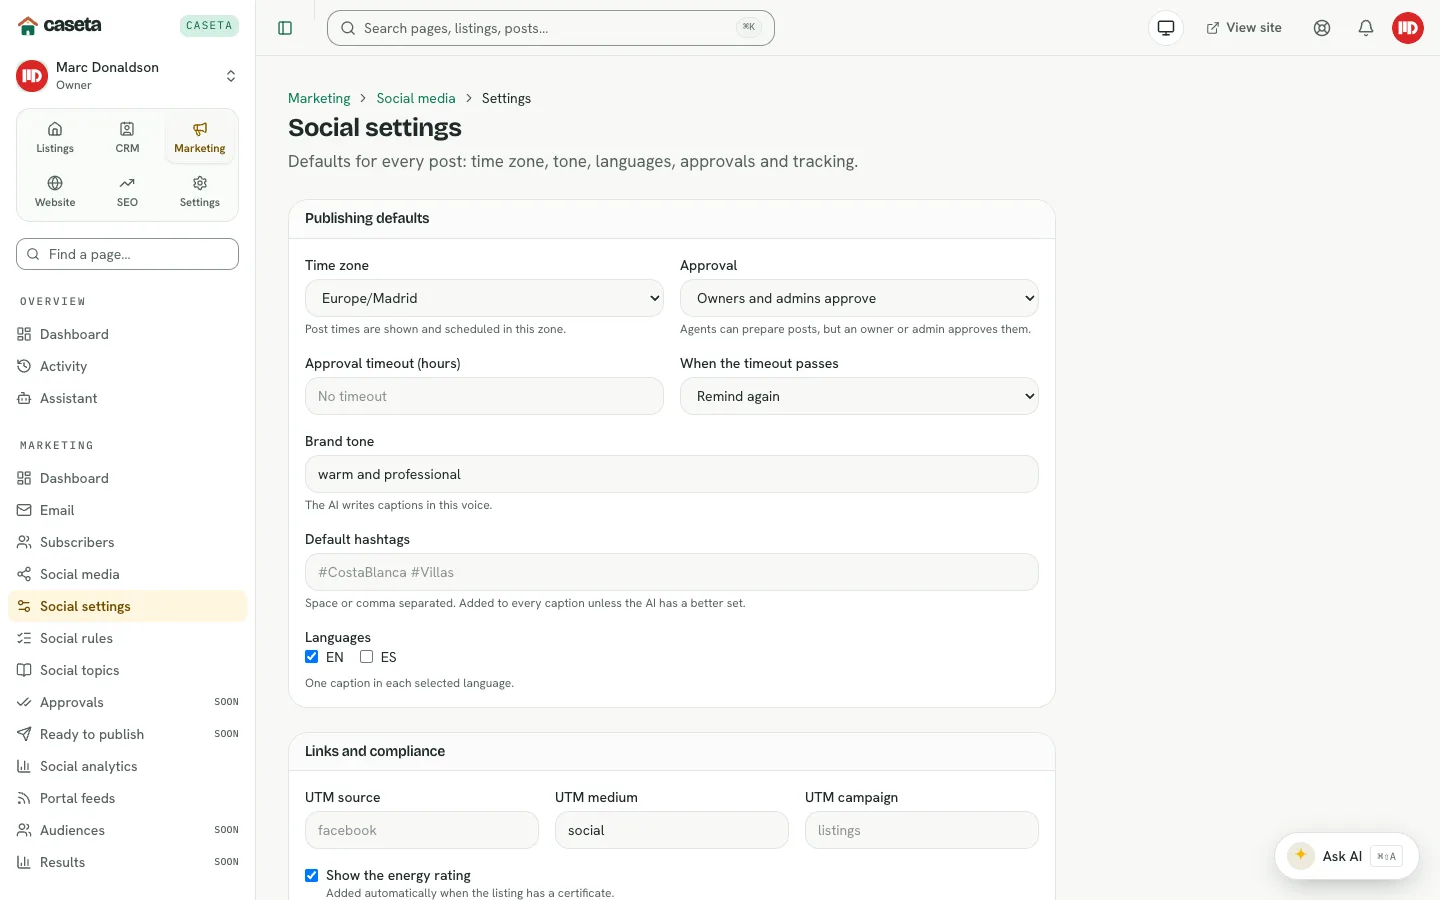Check the ES language checkbox
The height and width of the screenshot is (900, 1440).
(x=367, y=657)
